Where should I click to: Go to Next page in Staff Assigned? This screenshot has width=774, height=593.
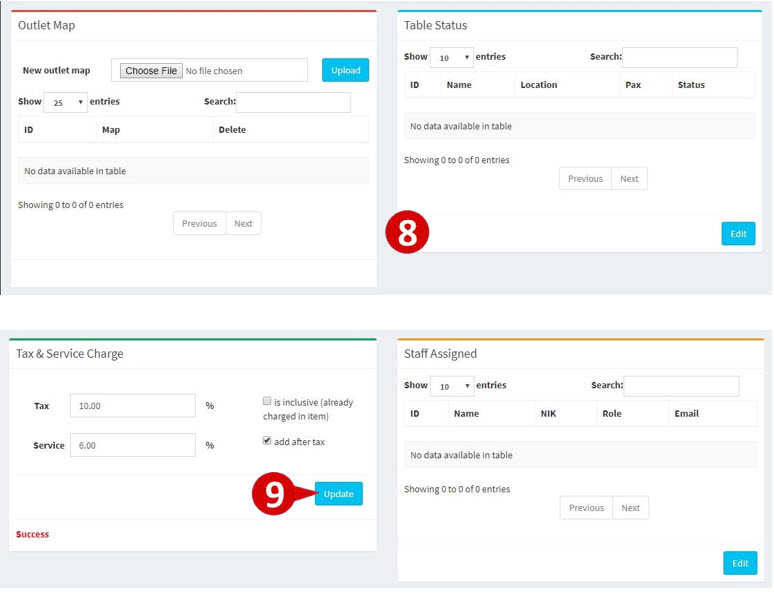pos(630,508)
